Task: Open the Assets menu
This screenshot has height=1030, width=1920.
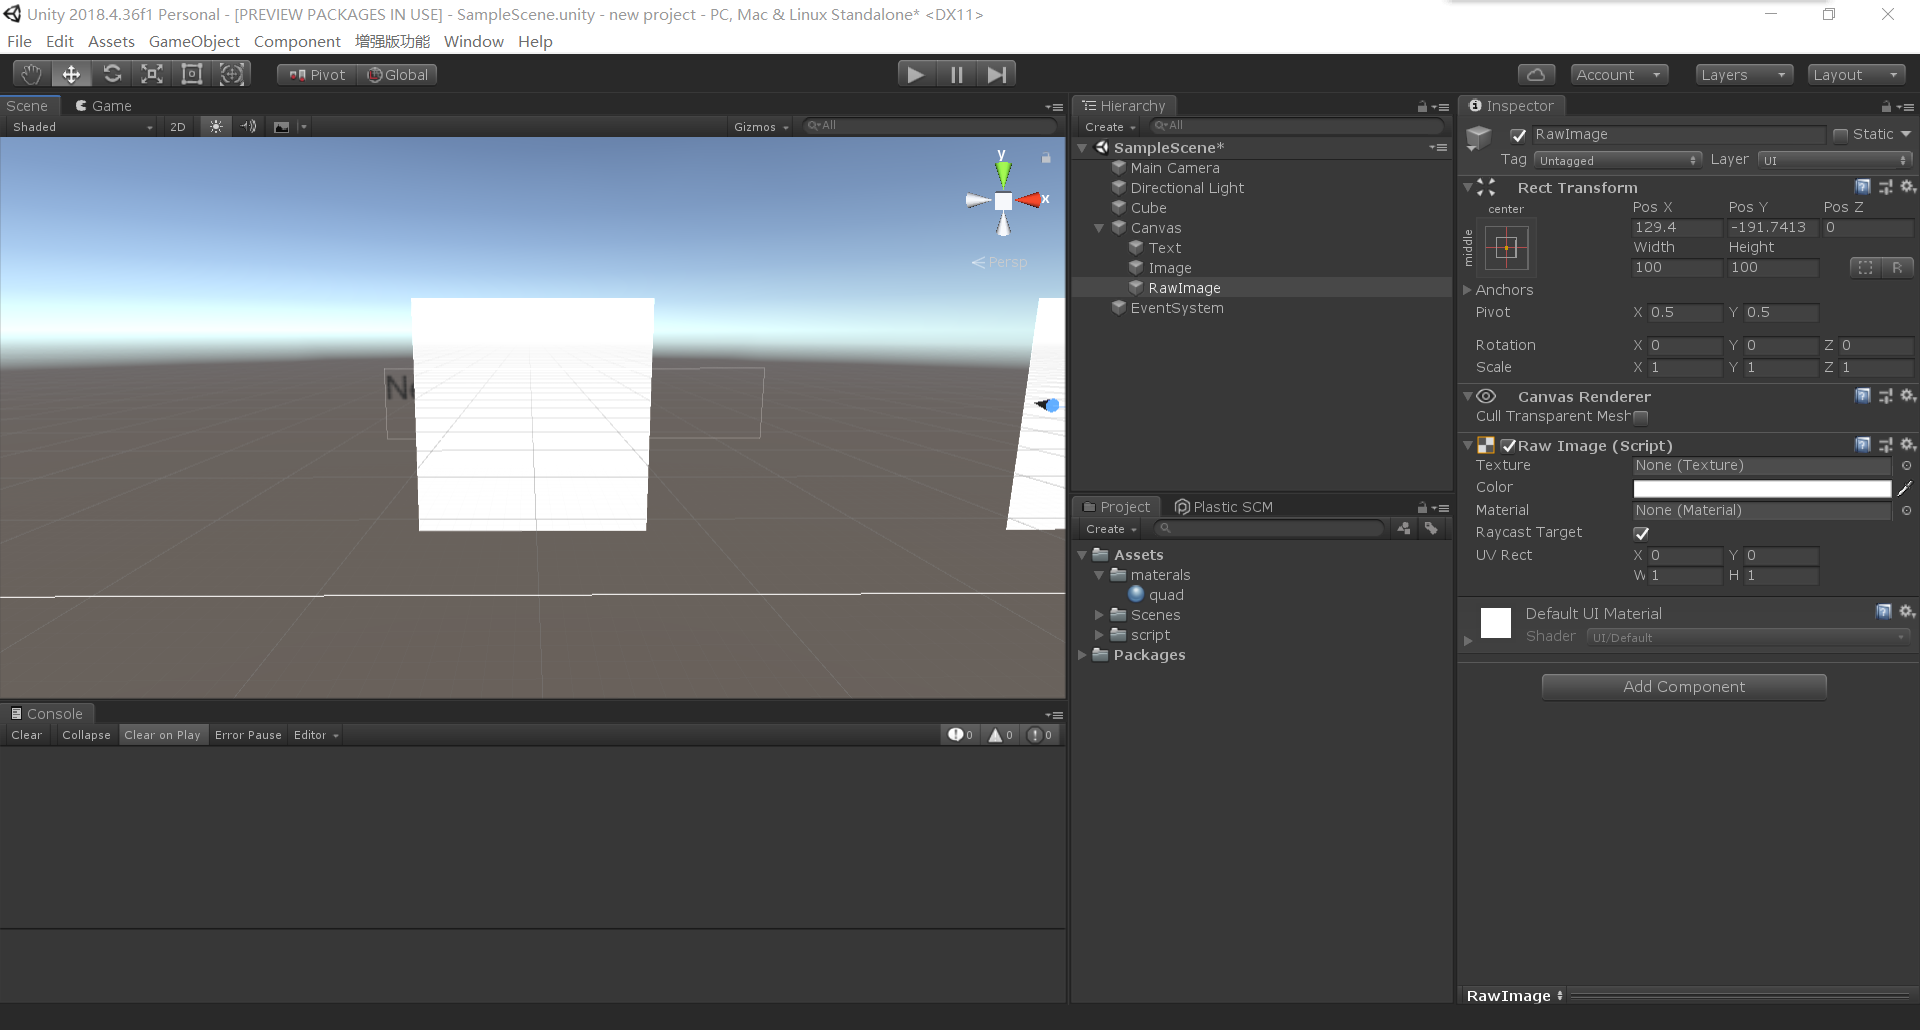Action: 111,42
